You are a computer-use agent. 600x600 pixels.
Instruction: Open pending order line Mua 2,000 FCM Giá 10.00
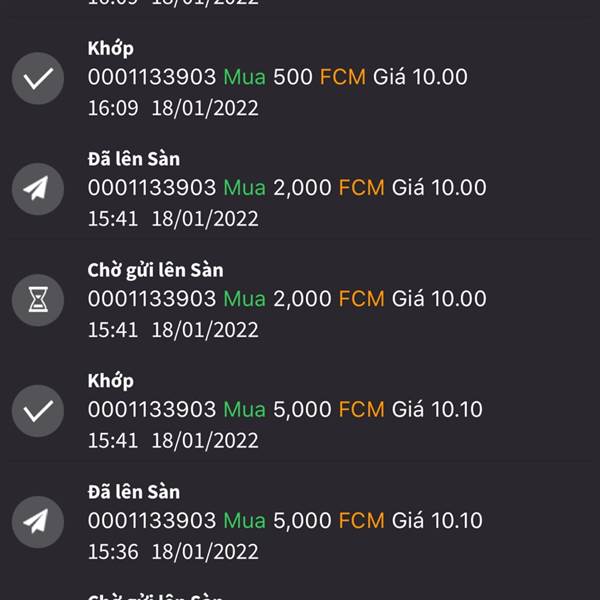coord(287,299)
